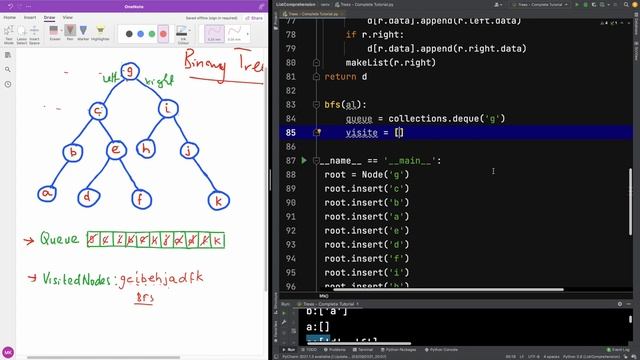
Task: Open Run tool window settings gear
Action: click(x=620, y=304)
